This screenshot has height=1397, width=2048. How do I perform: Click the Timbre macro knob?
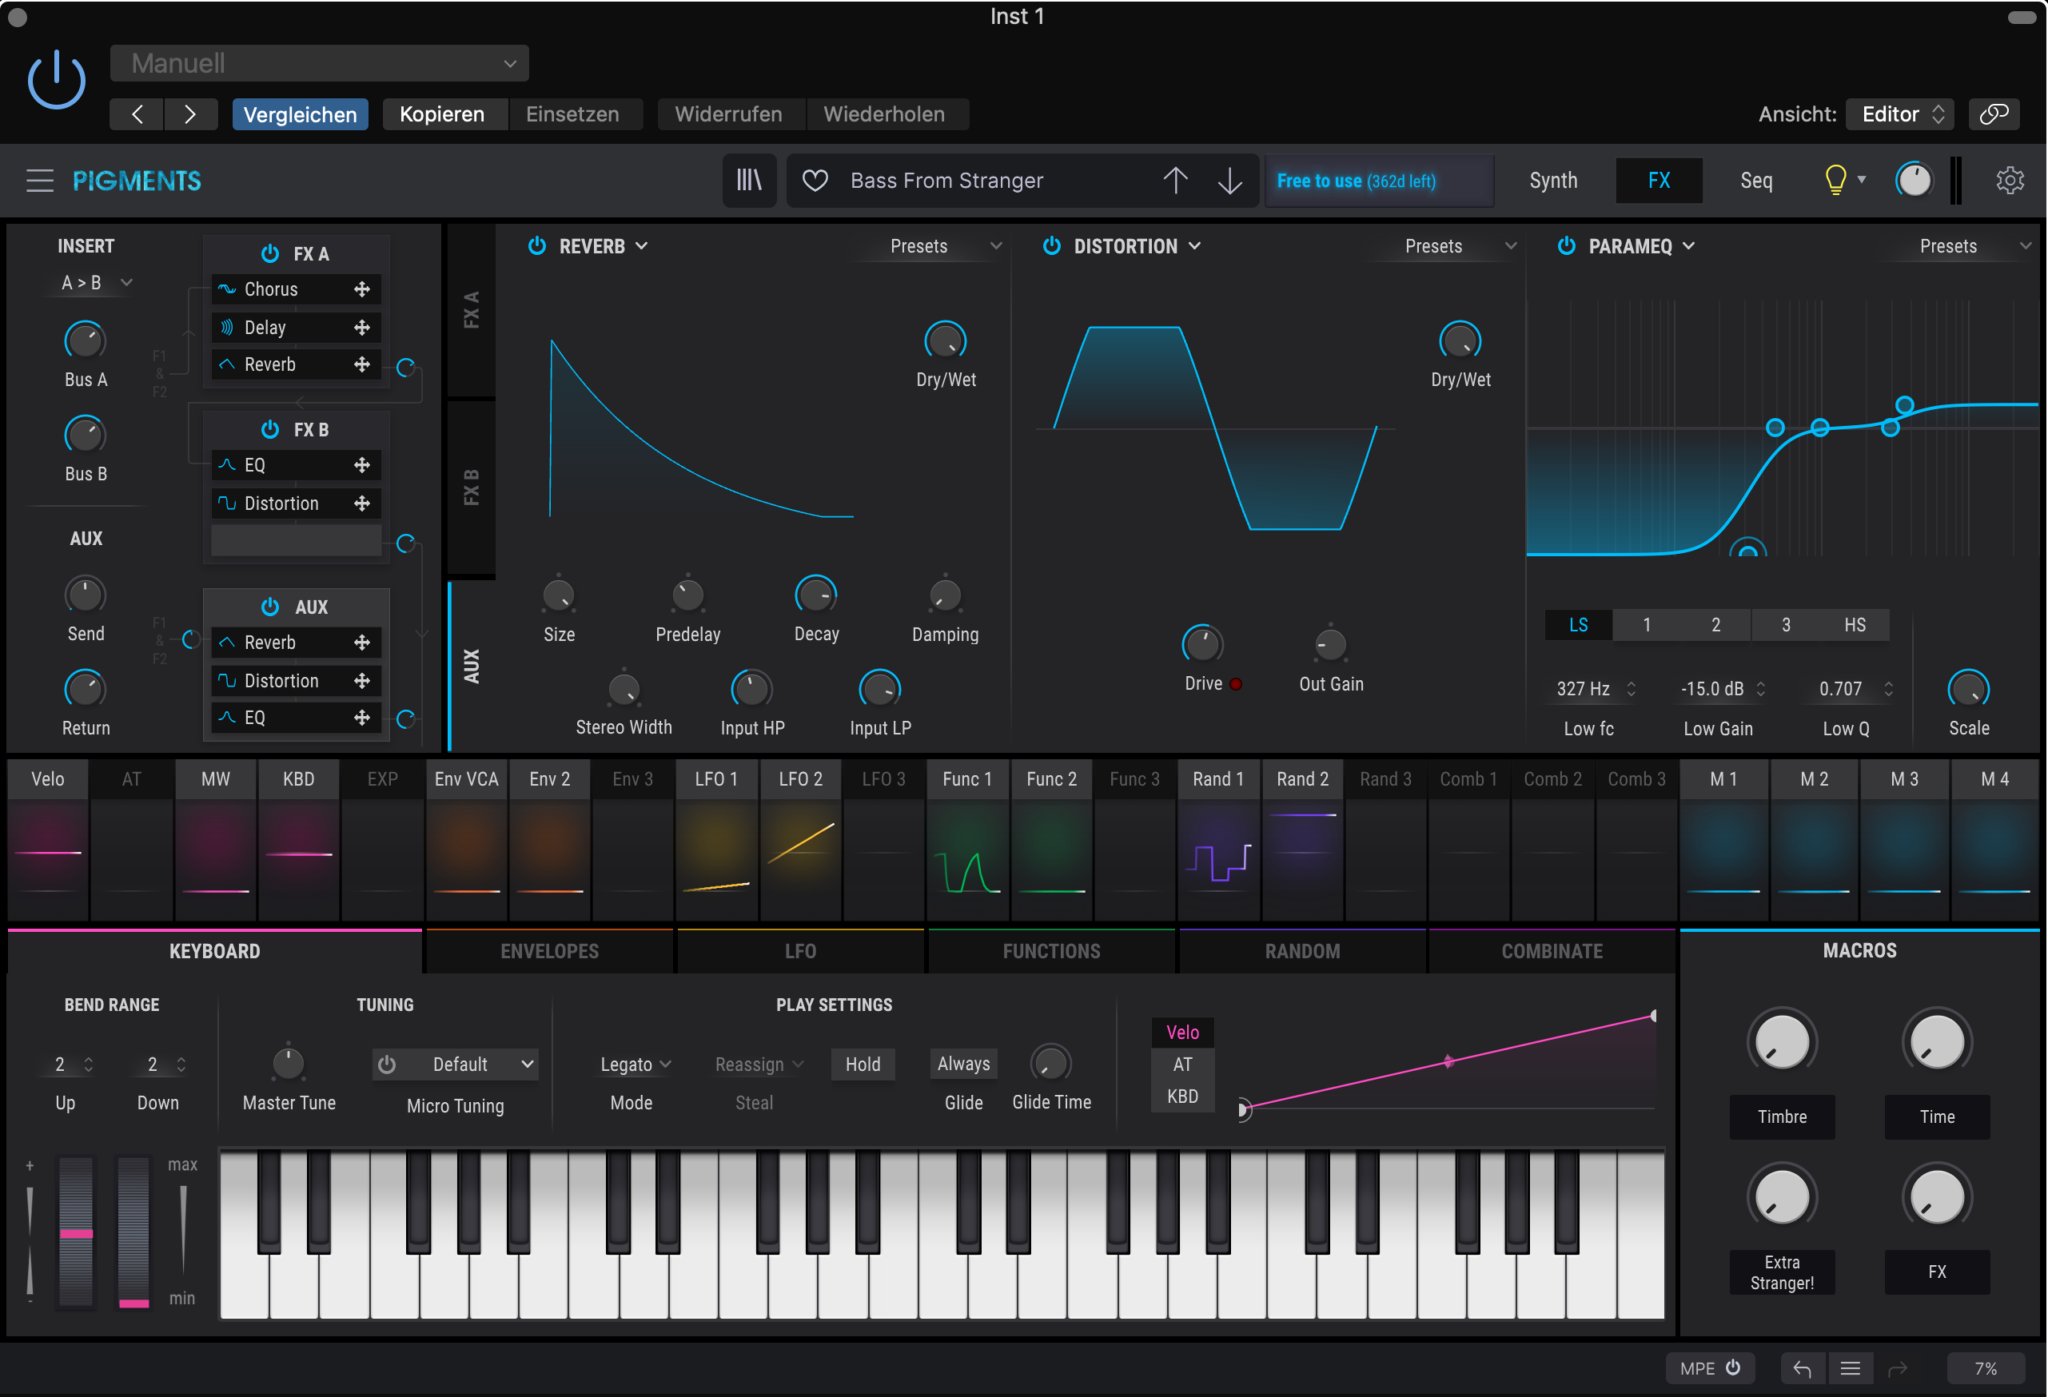(x=1782, y=1042)
